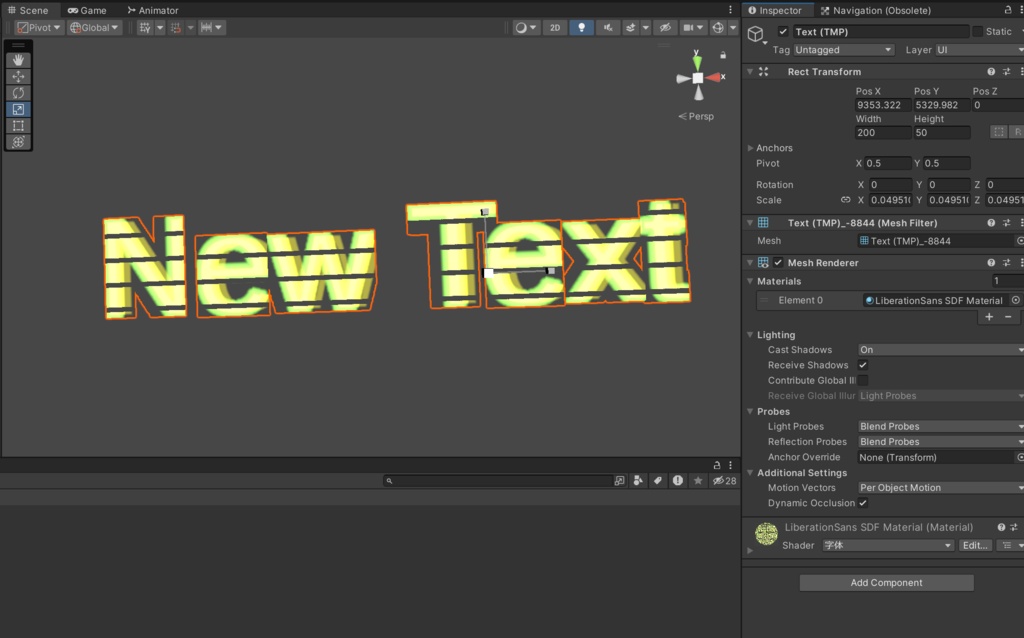Viewport: 1024px width, 638px height.
Task: Enable Contribute Global Illumination checkbox
Action: (863, 380)
